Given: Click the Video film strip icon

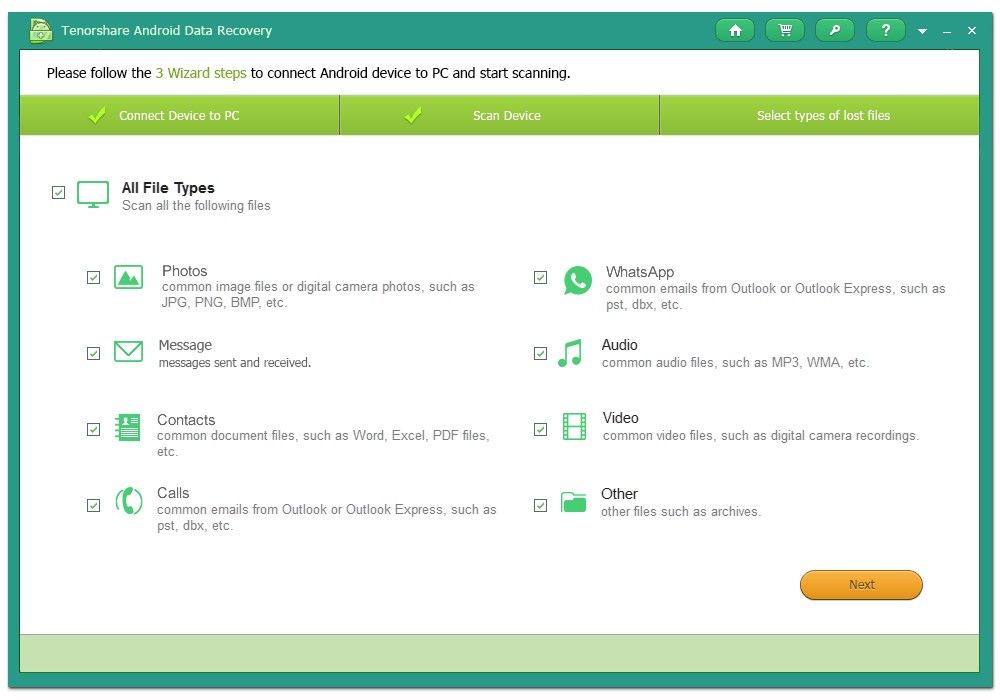Looking at the screenshot, I should click(574, 427).
